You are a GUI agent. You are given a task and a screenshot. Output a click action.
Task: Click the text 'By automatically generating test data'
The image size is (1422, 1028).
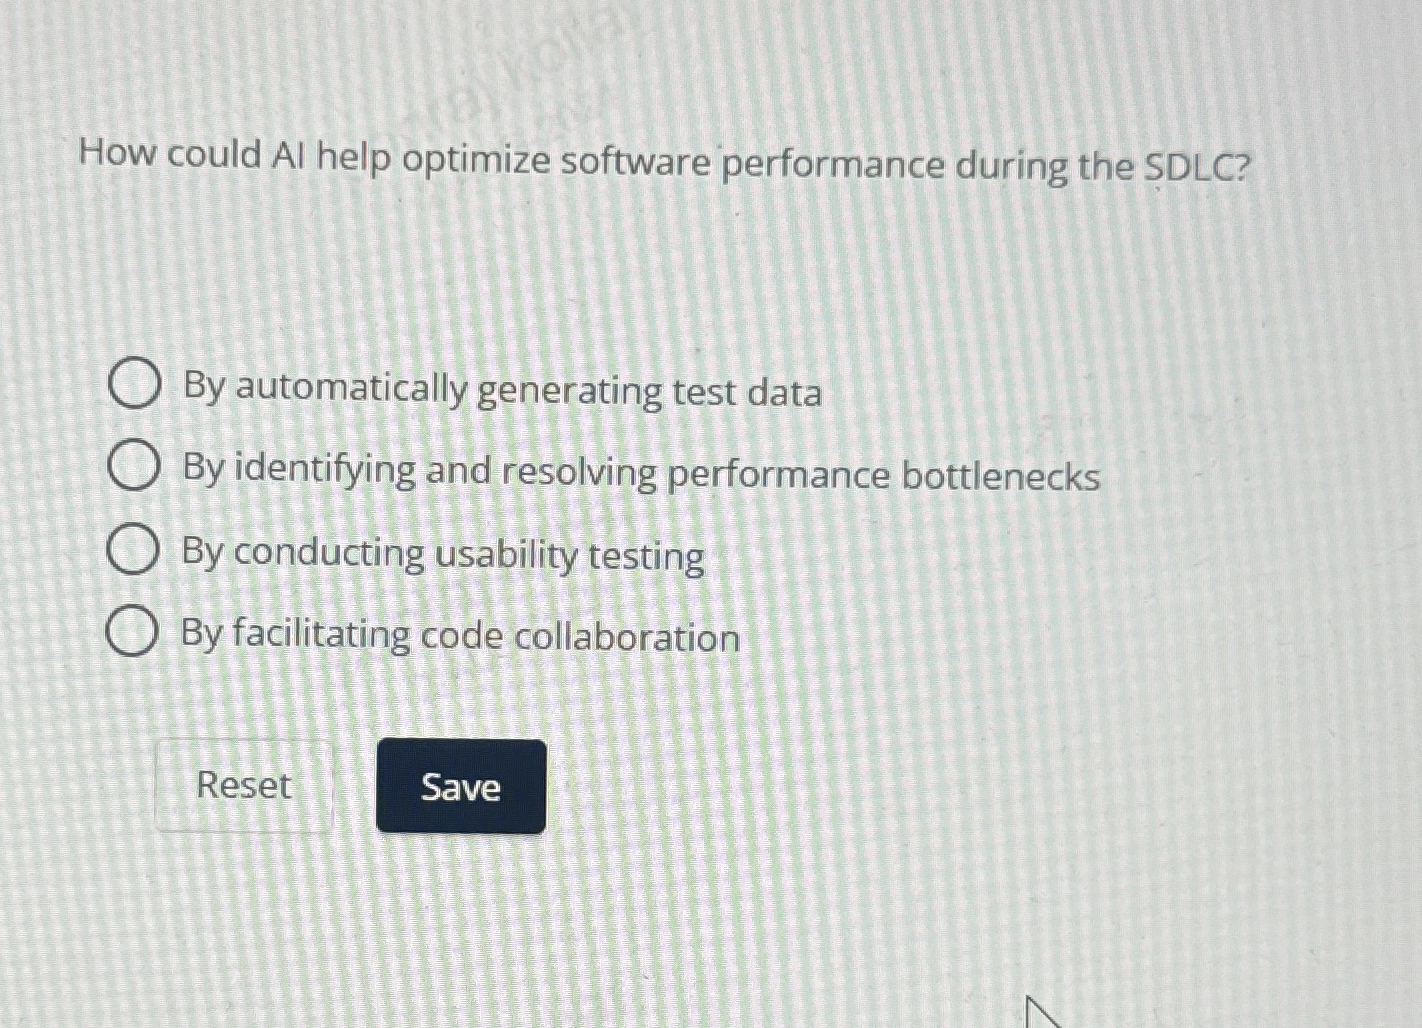(502, 392)
